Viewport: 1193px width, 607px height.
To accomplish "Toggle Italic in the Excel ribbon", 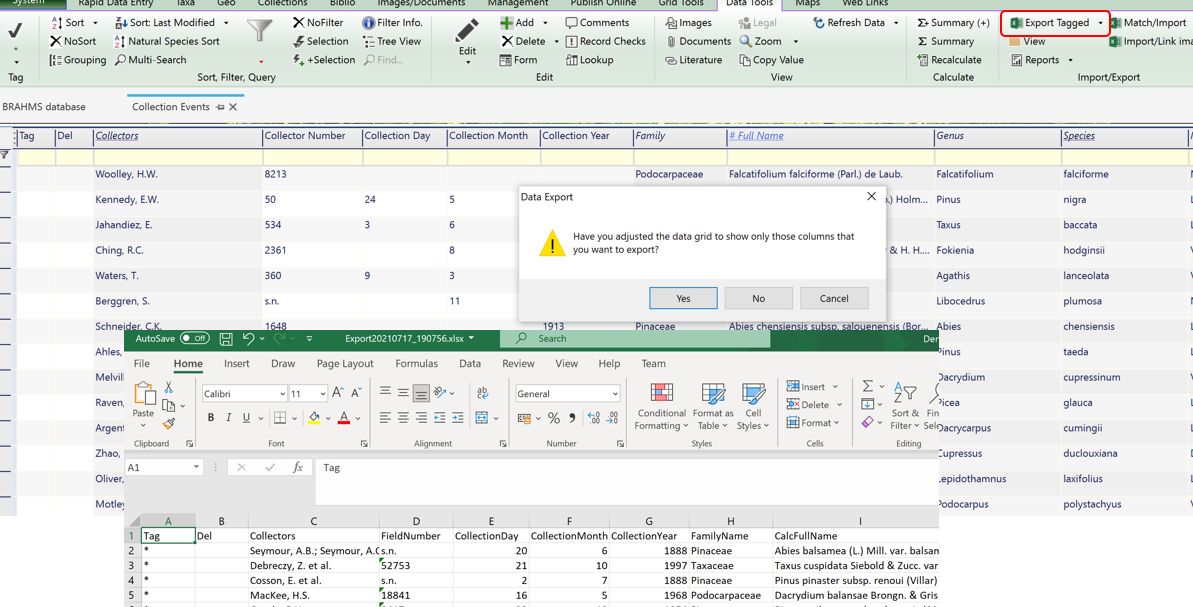I will [229, 418].
